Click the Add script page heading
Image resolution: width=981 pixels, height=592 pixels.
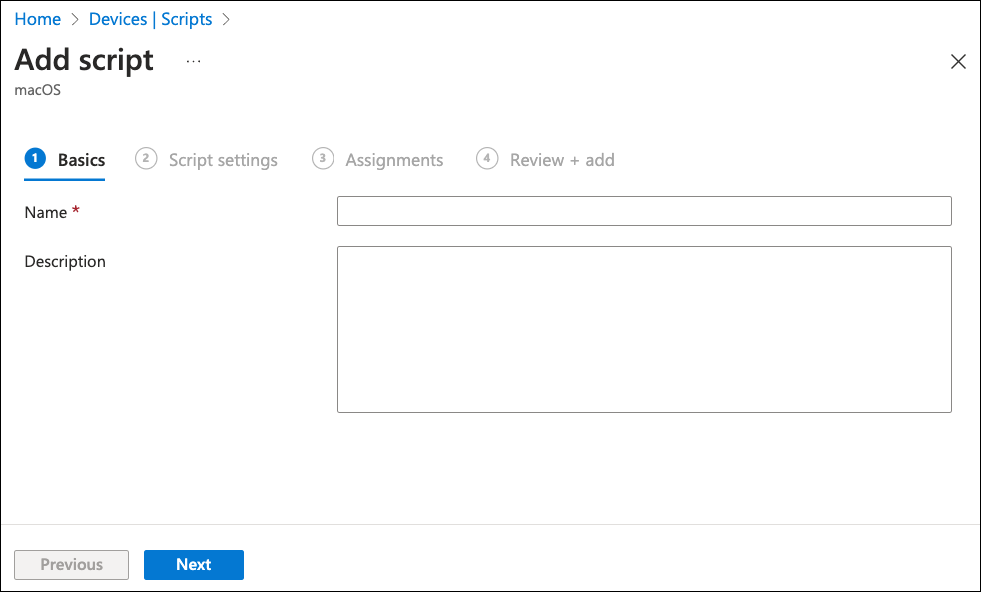coord(84,60)
